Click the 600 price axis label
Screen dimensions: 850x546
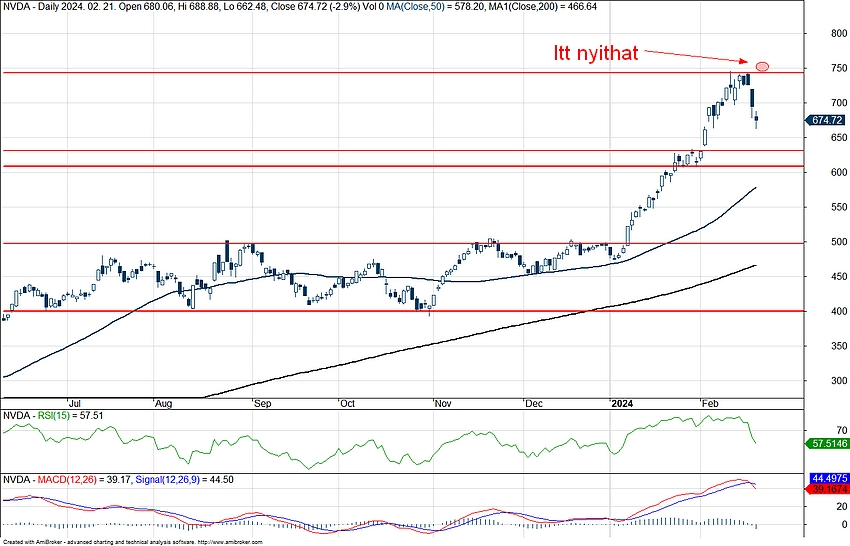coord(839,172)
